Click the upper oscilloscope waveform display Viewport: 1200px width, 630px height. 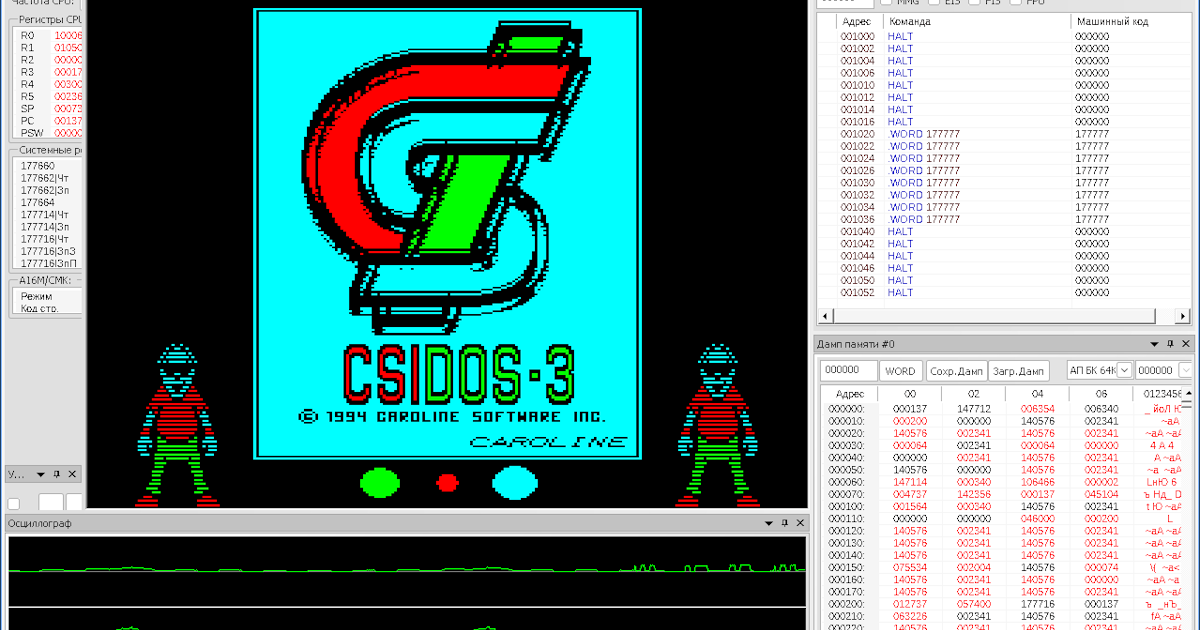point(406,570)
